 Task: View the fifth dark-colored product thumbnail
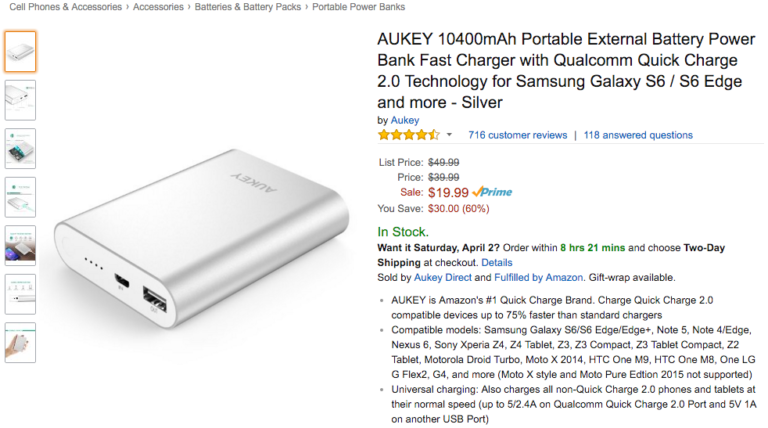[x=20, y=245]
